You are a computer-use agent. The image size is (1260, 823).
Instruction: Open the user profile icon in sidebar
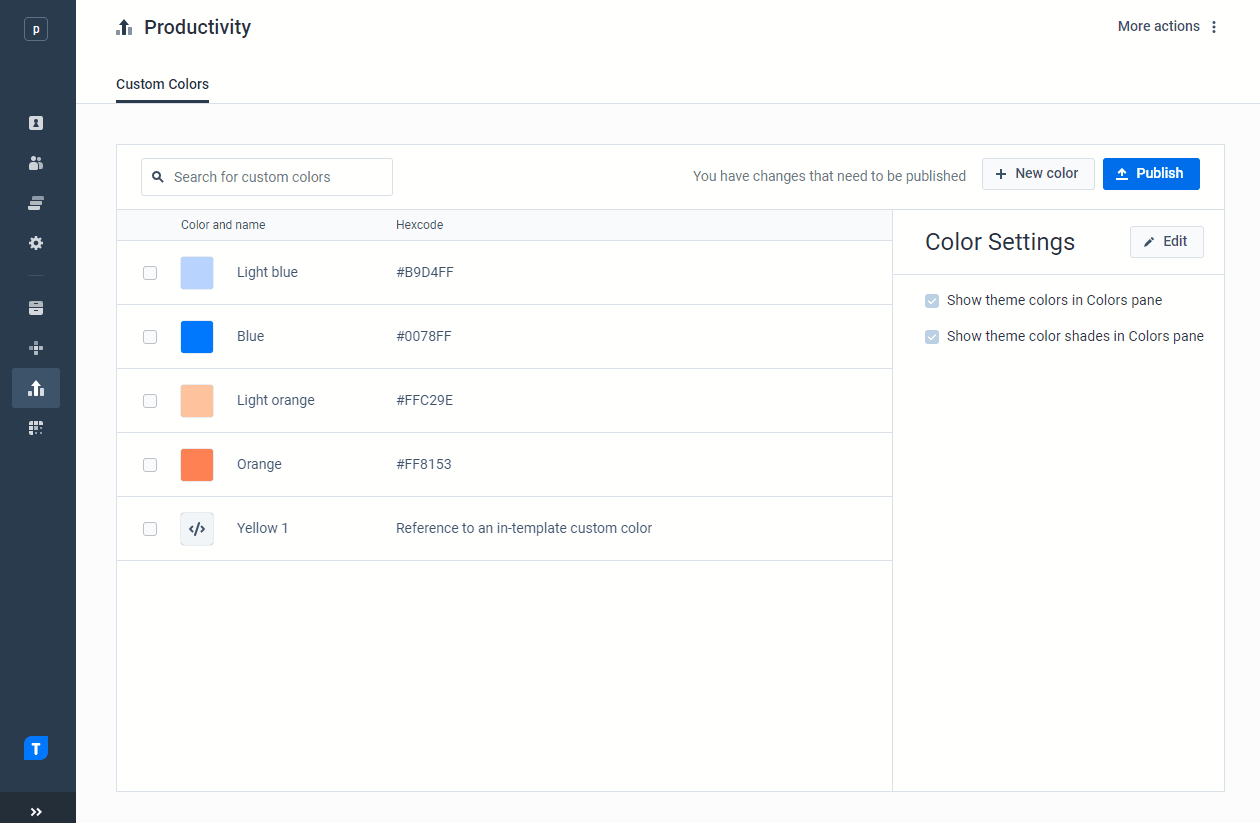36,123
